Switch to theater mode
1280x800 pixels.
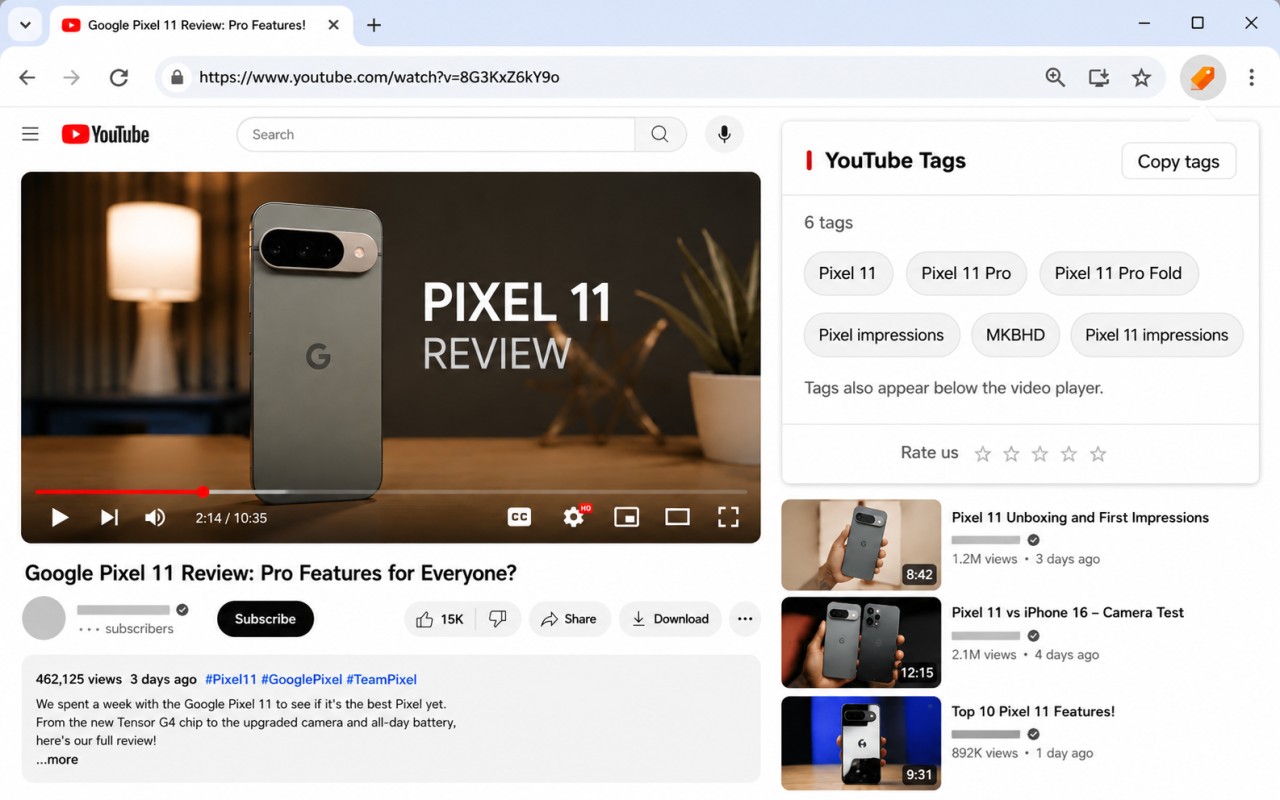pos(677,517)
